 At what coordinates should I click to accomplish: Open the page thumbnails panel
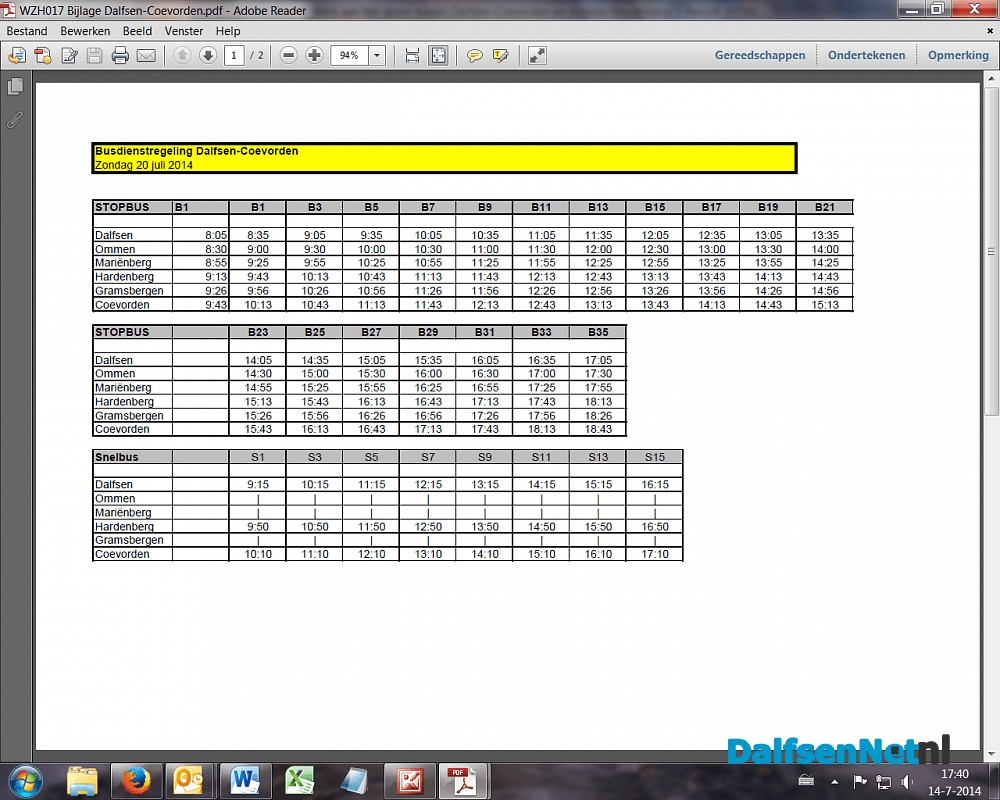[16, 86]
